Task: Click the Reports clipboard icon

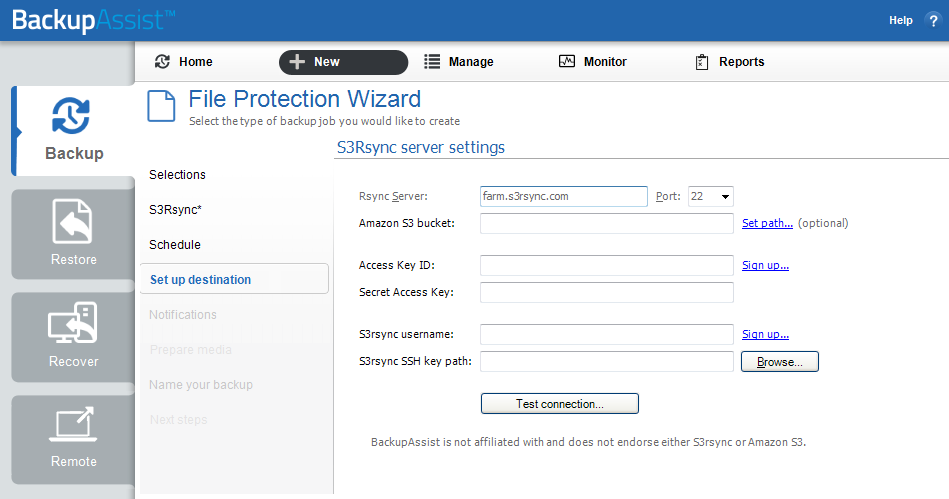Action: click(x=701, y=62)
